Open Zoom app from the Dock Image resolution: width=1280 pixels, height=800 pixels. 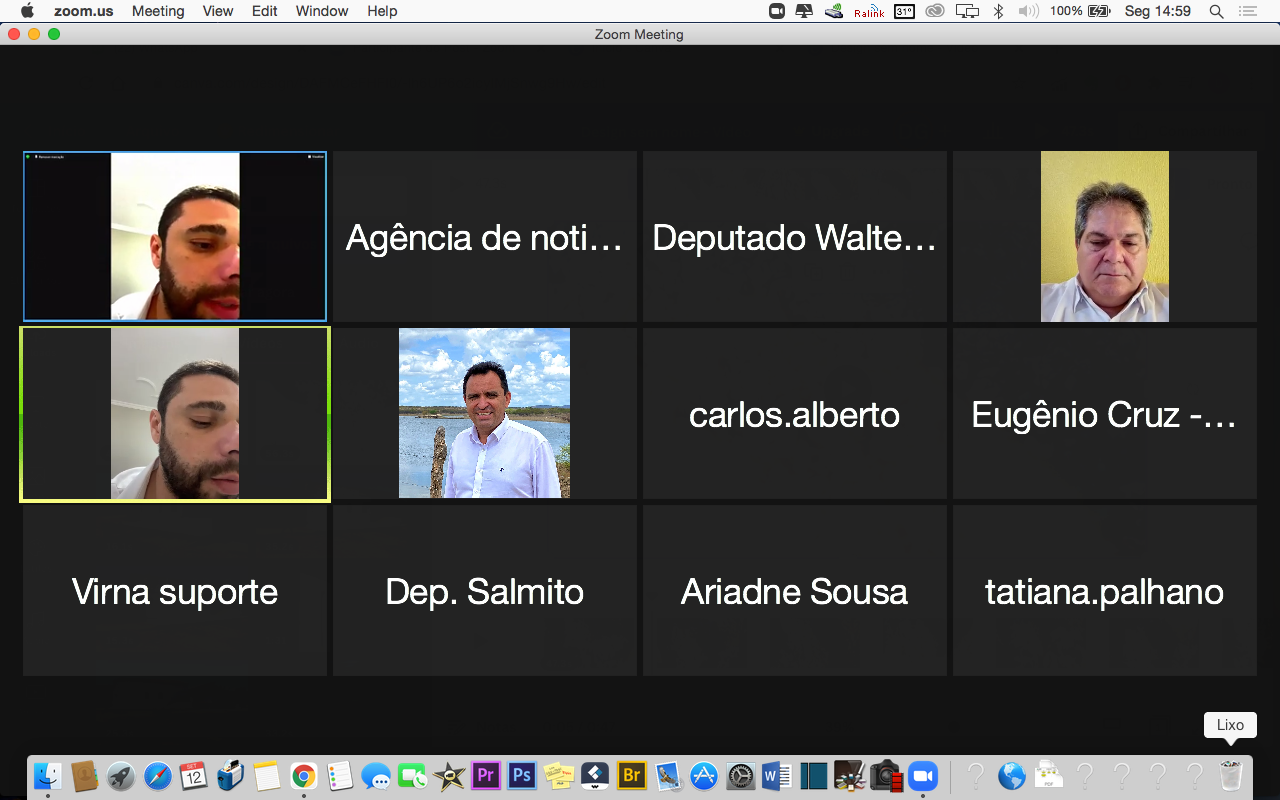(x=922, y=775)
